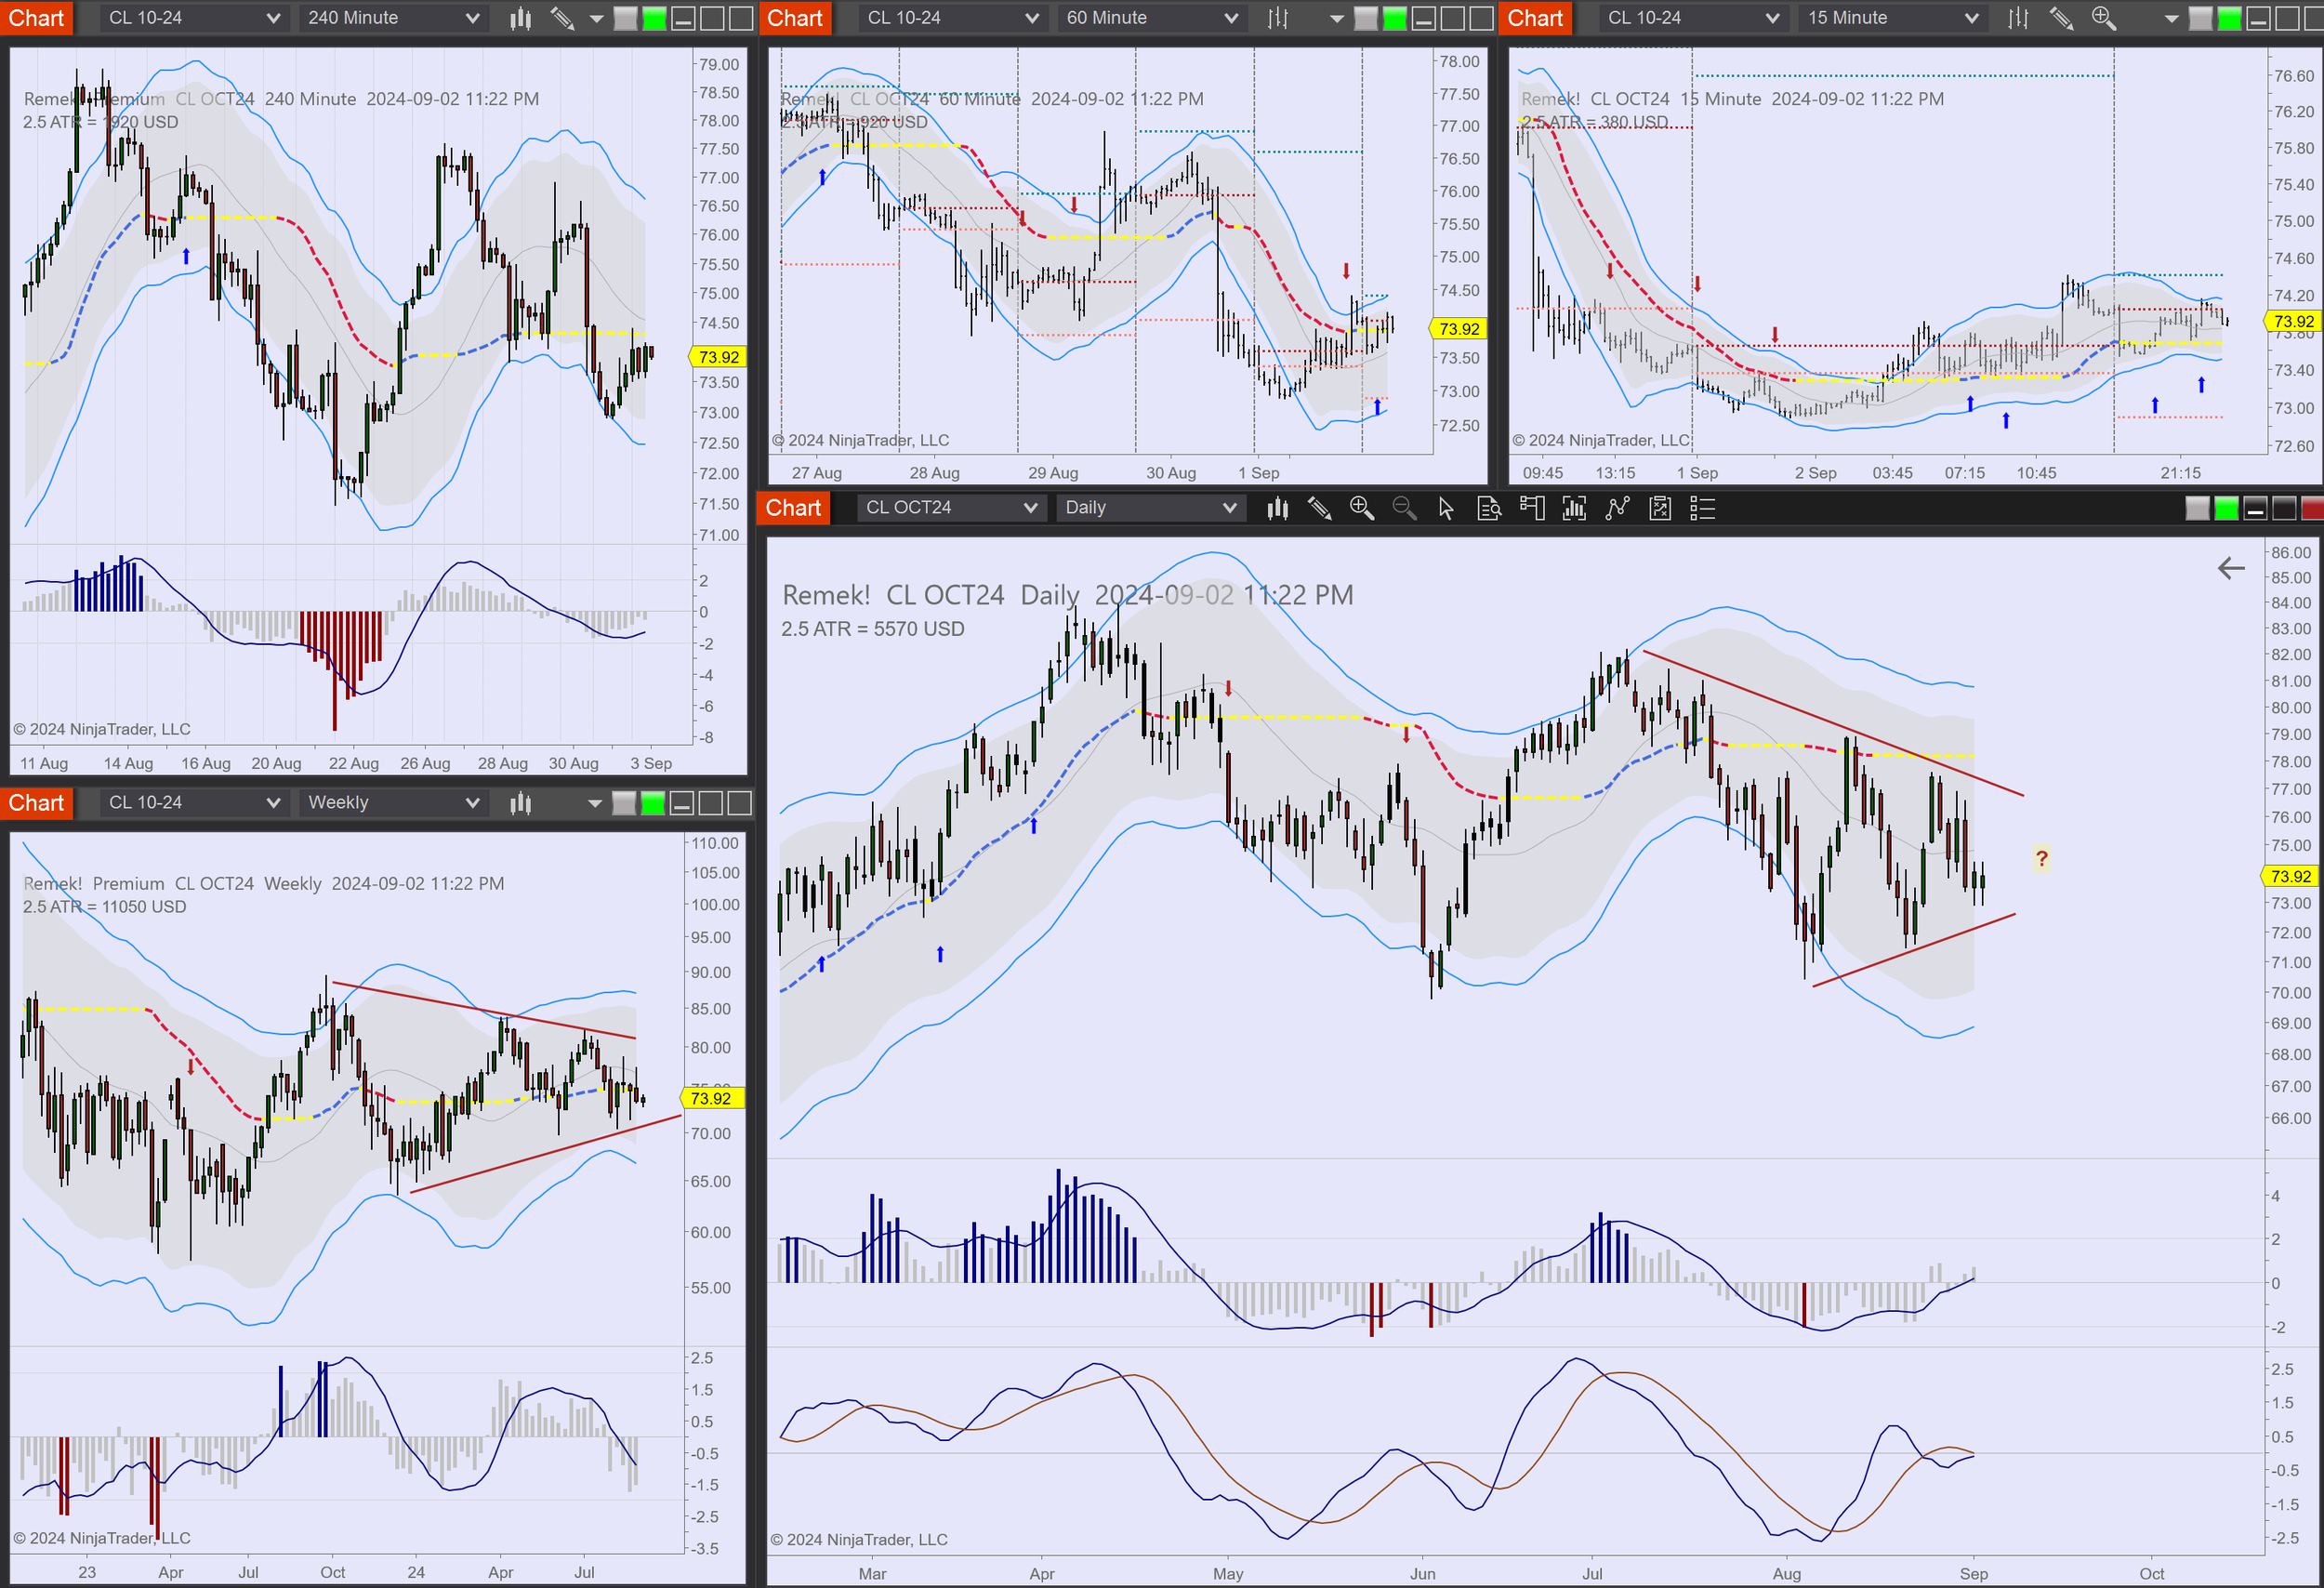
Task: Click Chart tab of Daily window
Action: [793, 508]
